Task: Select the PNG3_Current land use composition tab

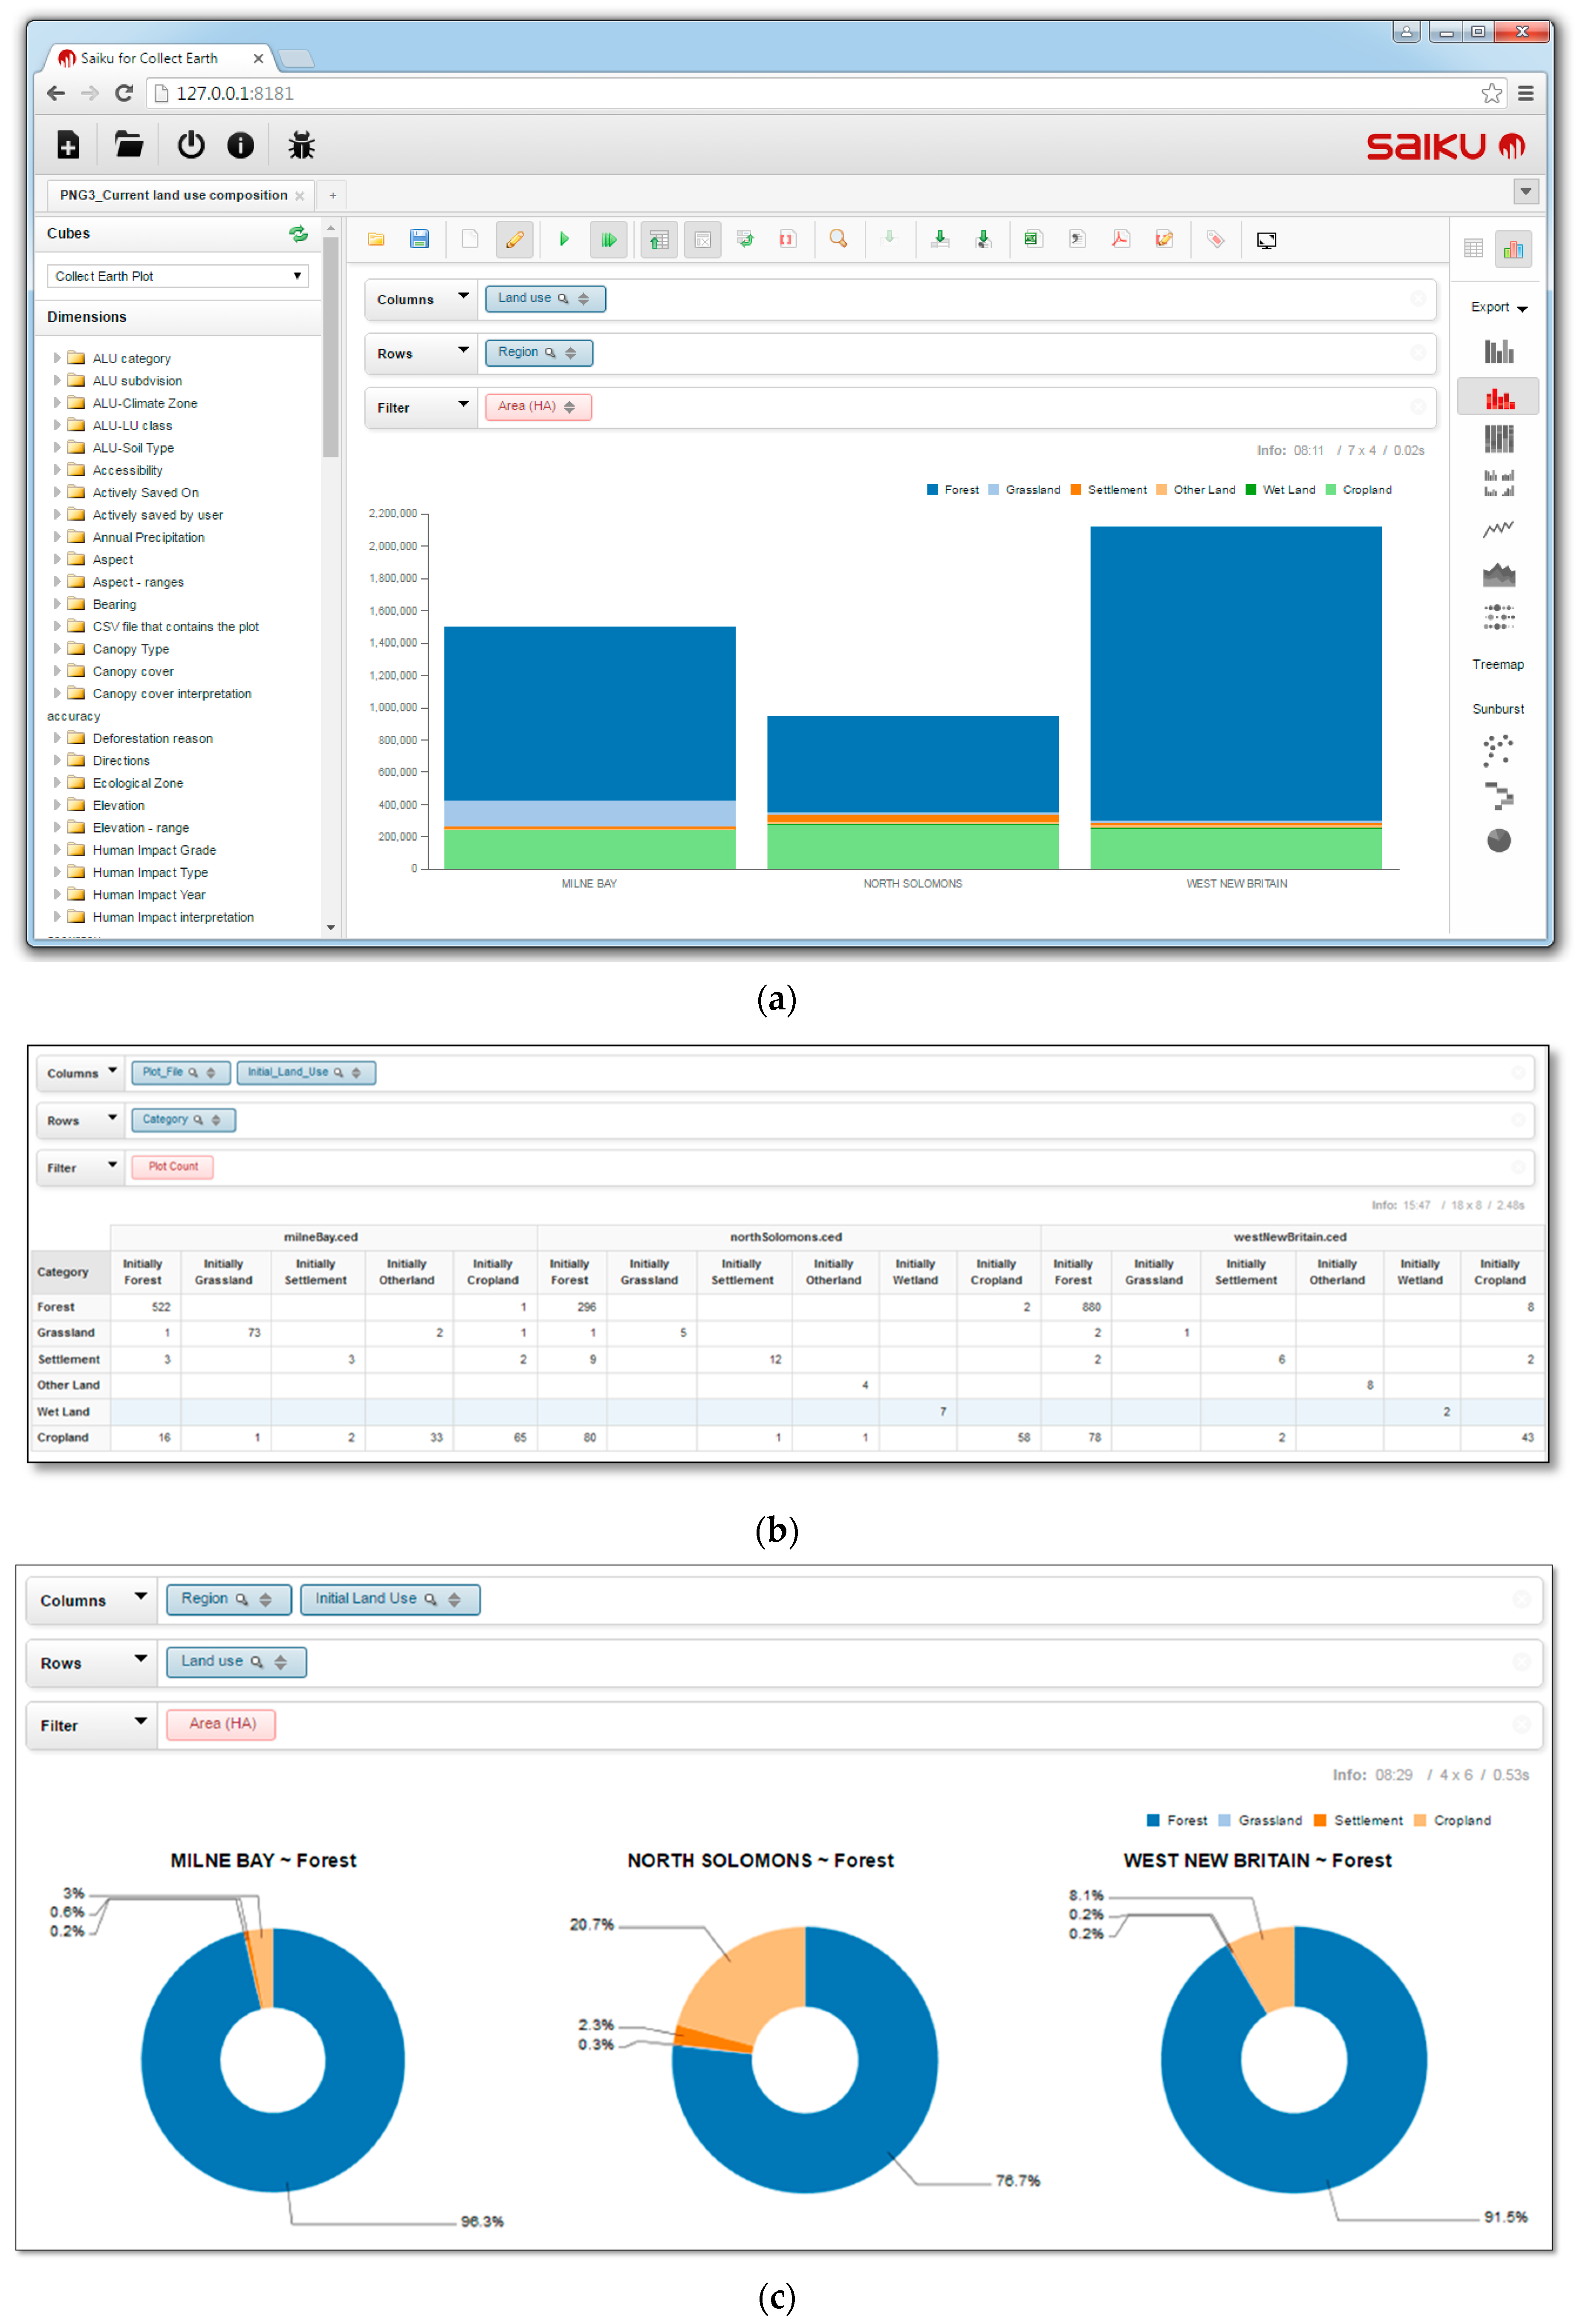Action: pyautogui.click(x=173, y=195)
